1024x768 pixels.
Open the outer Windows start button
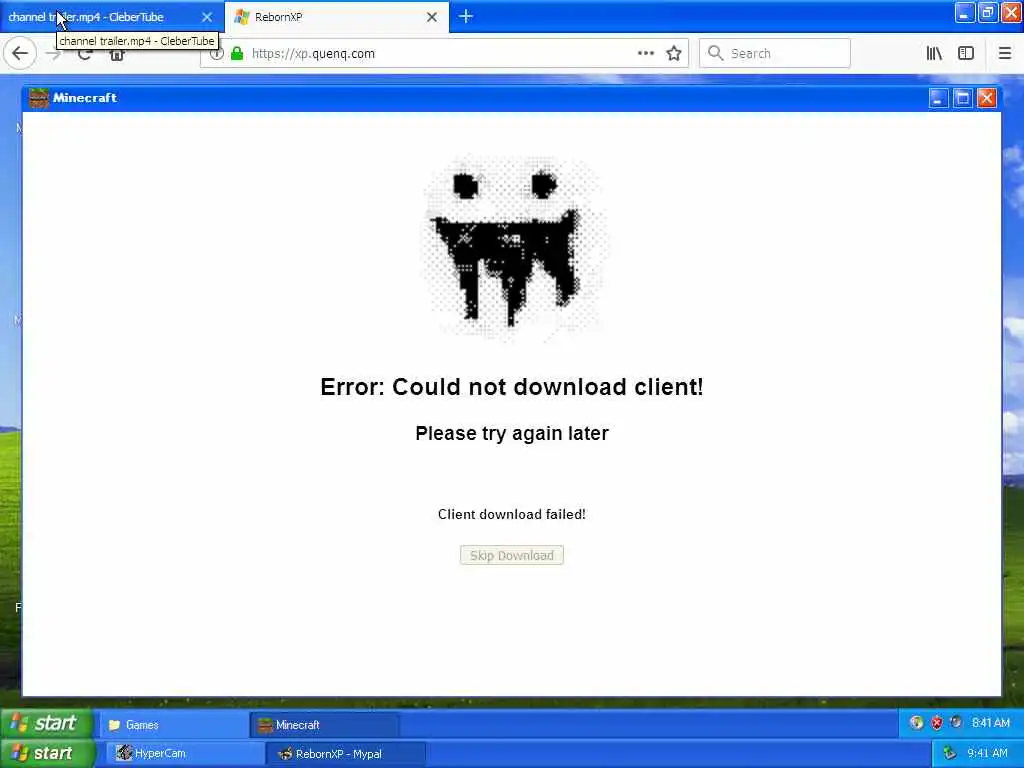[x=47, y=753]
